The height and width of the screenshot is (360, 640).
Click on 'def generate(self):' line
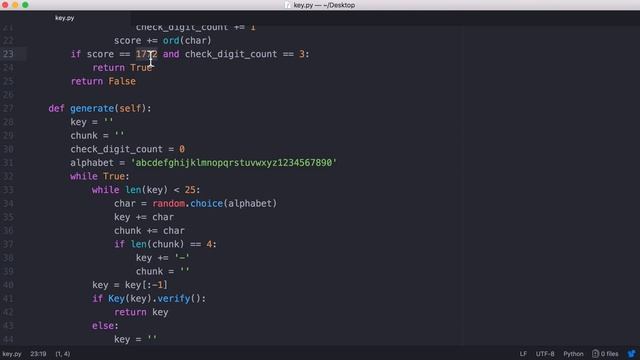pos(100,108)
